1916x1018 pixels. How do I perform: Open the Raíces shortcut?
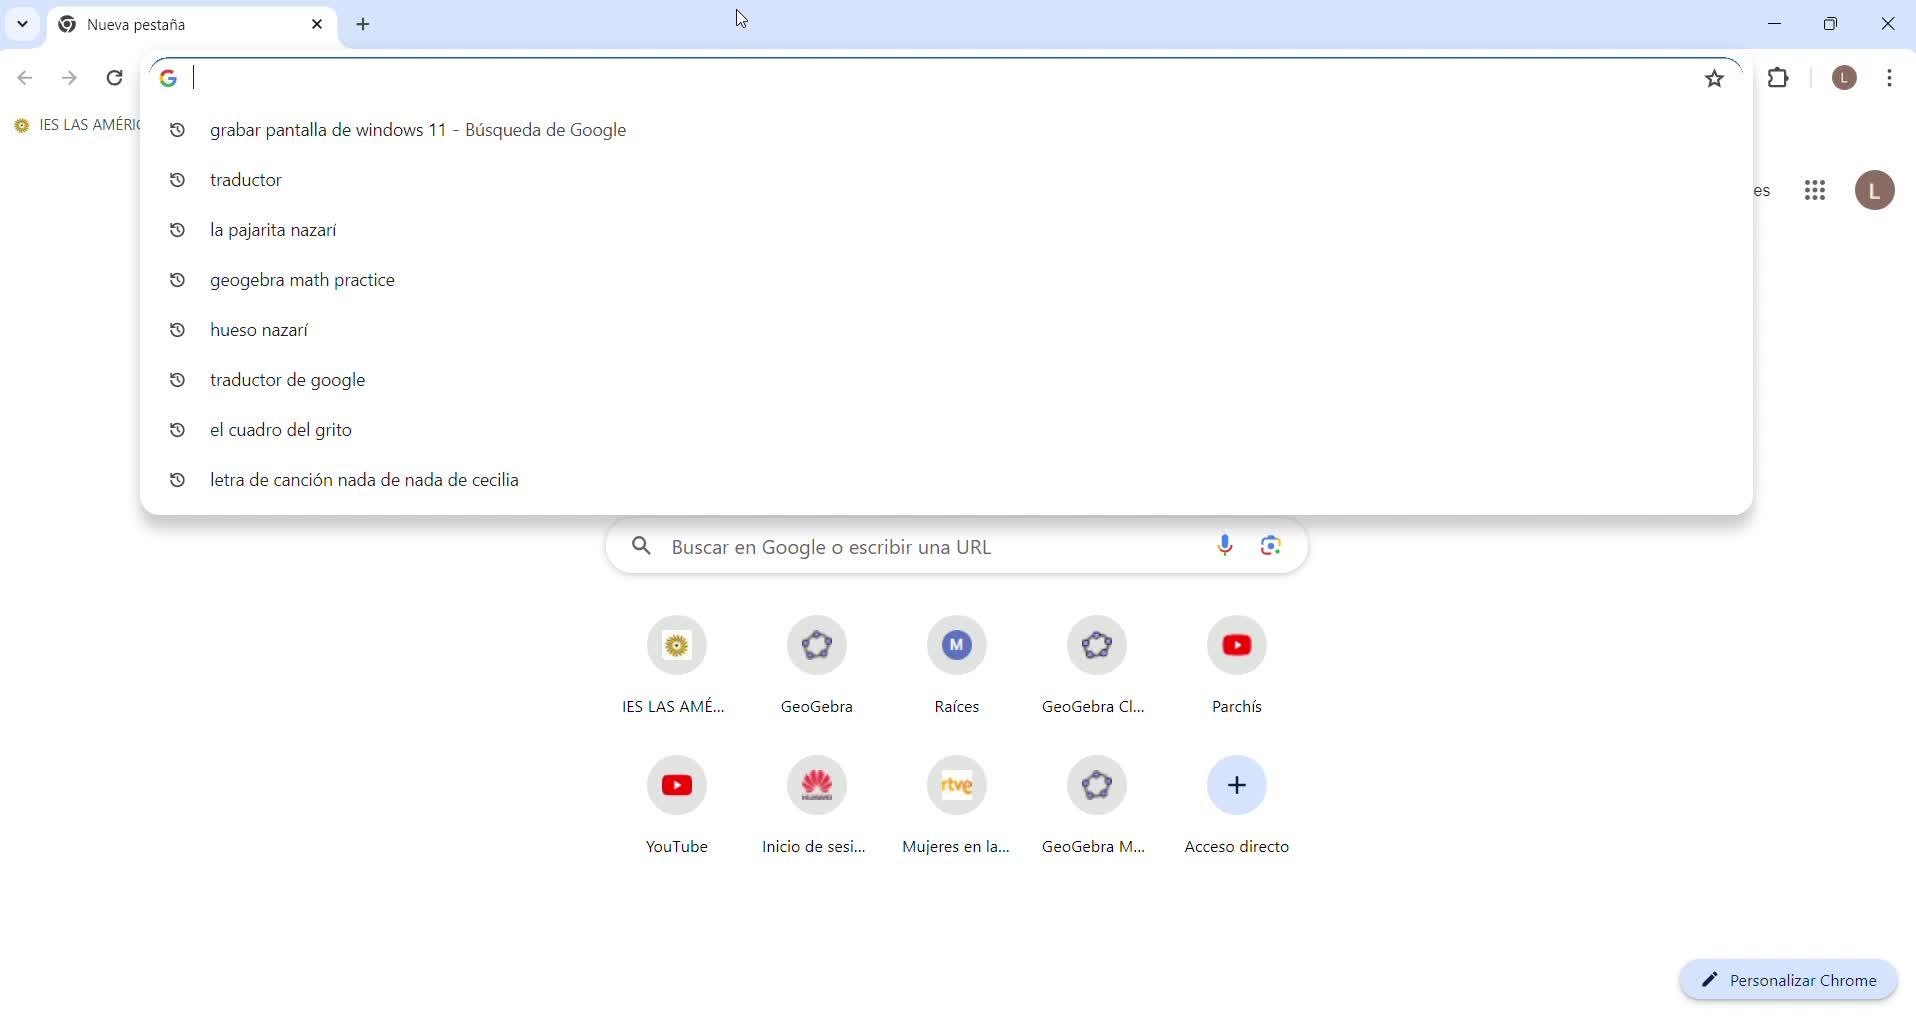957,665
